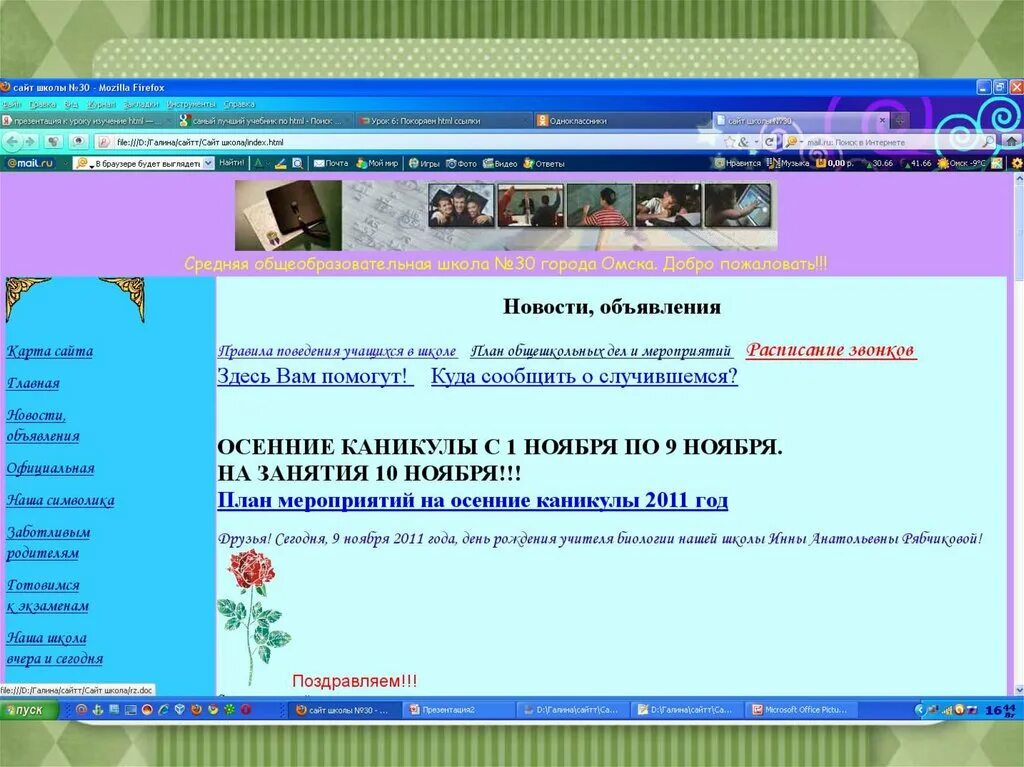Switch to the самый лучший учебник по html tab
The height and width of the screenshot is (767, 1024).
pos(264,121)
